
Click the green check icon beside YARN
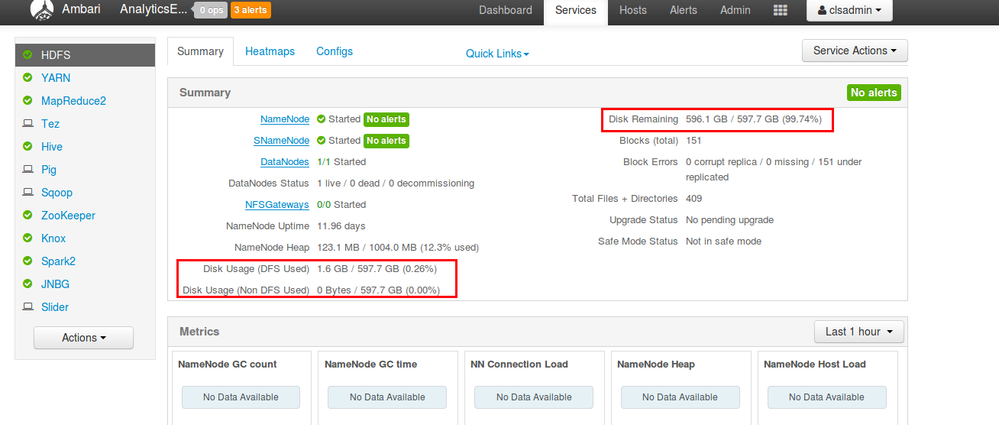point(27,78)
